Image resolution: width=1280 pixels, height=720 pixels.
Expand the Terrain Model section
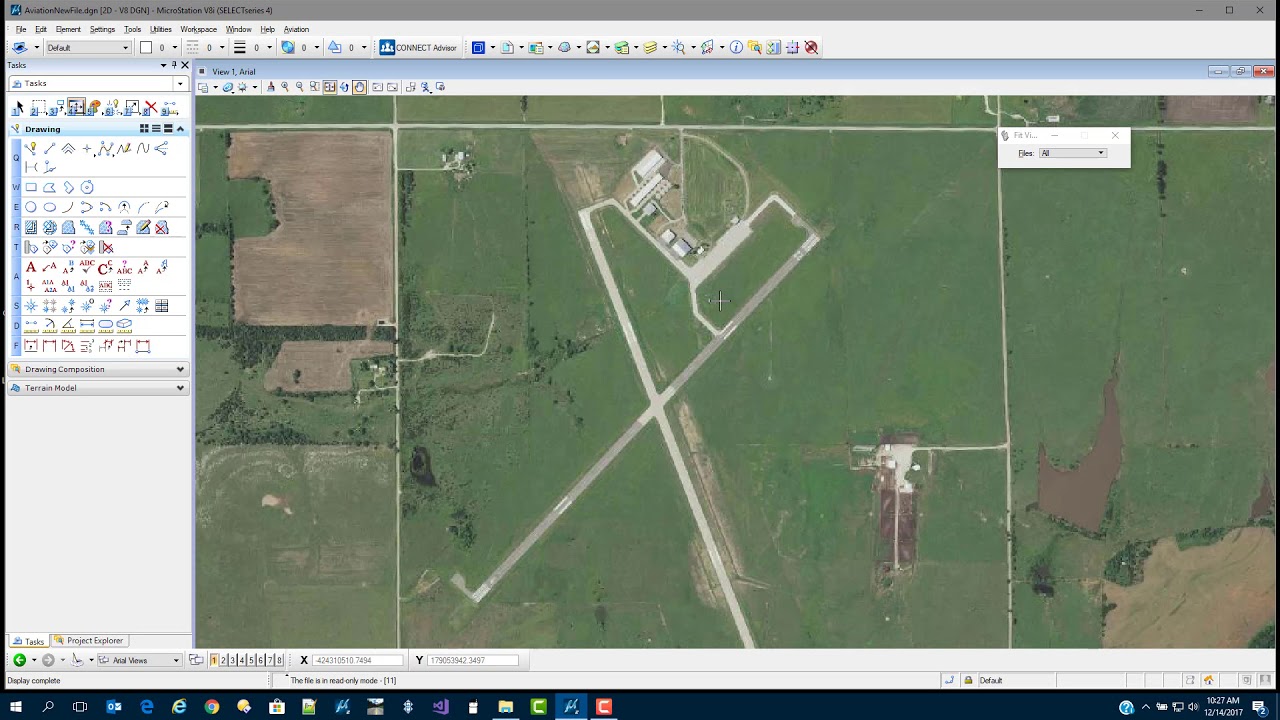point(98,388)
